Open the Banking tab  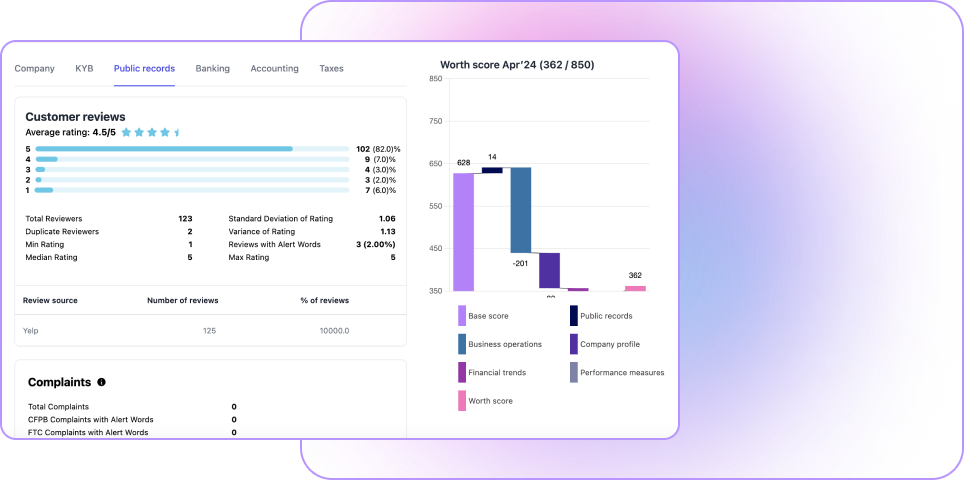[x=213, y=69]
